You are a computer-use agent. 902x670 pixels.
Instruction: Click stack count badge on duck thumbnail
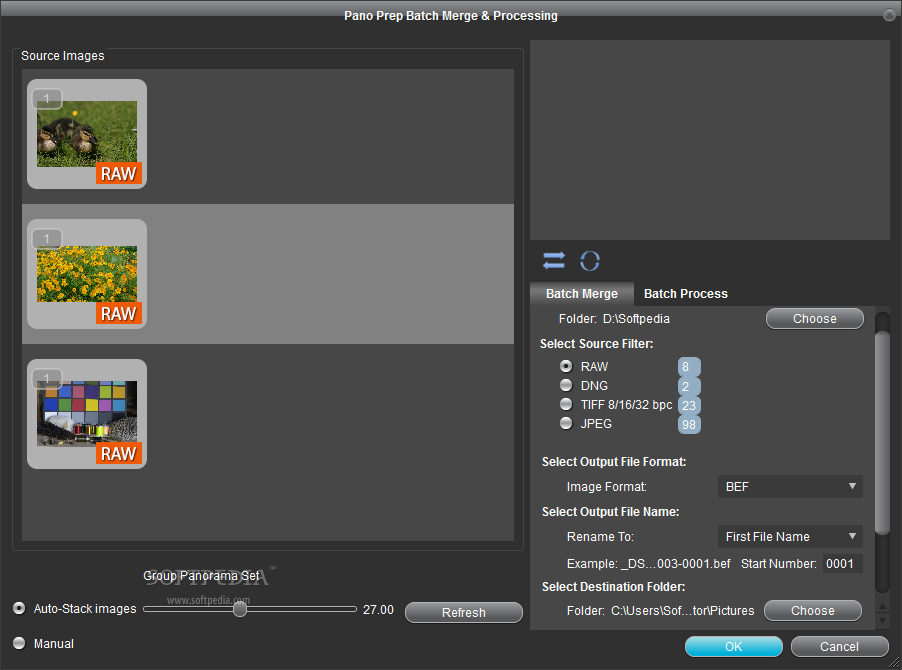coord(47,99)
